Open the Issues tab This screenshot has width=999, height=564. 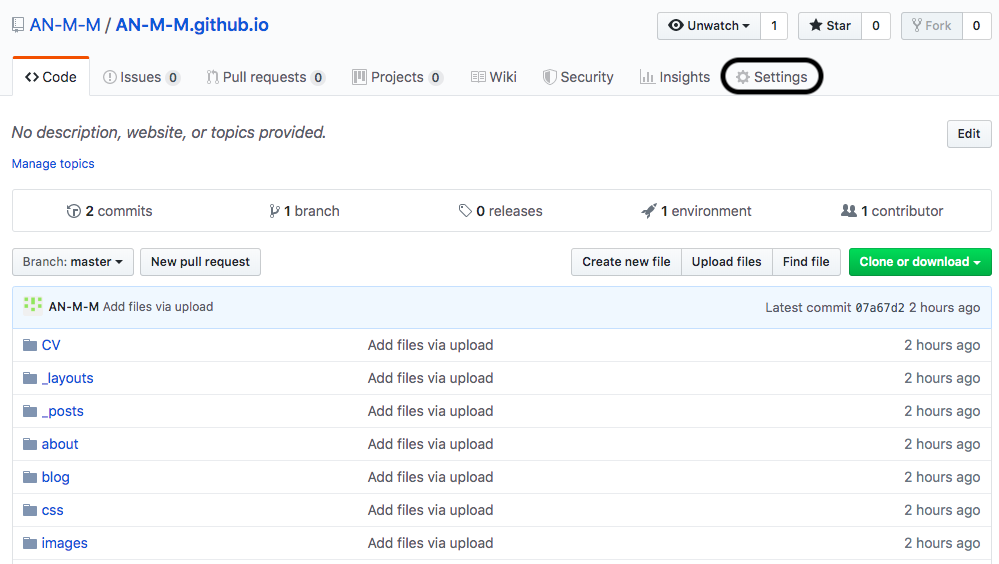141,77
